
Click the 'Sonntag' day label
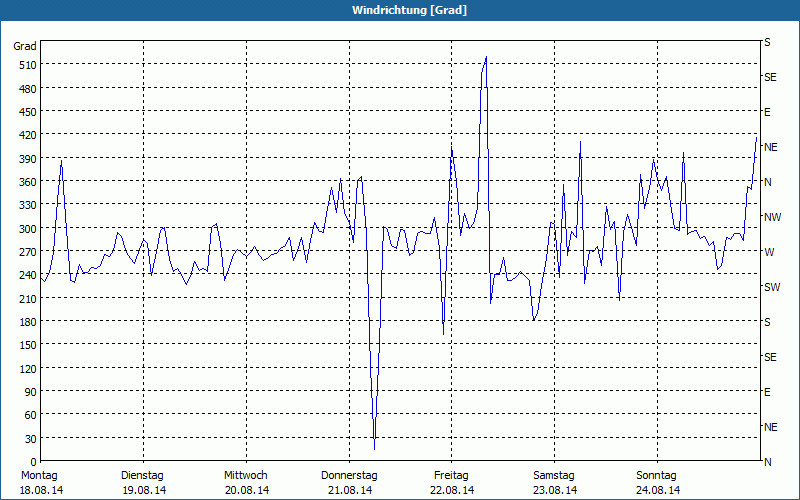click(x=656, y=476)
